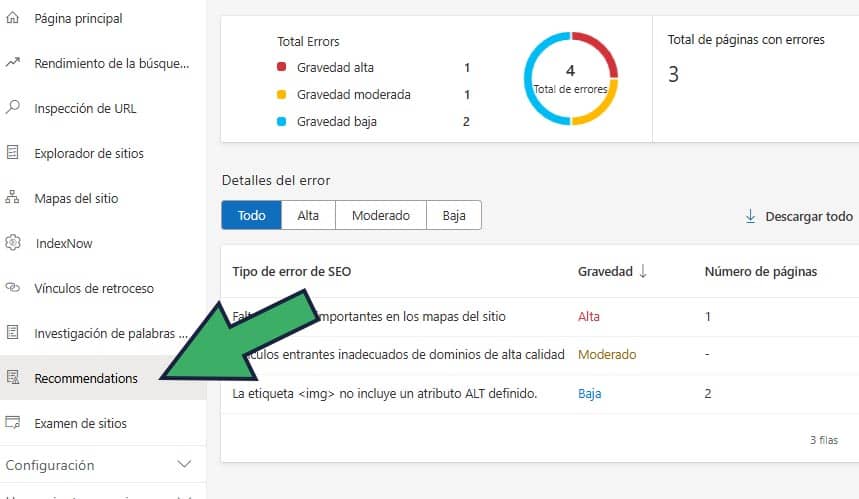859x499 pixels.
Task: Click the Tipo de error de SEO header
Action: pyautogui.click(x=291, y=271)
